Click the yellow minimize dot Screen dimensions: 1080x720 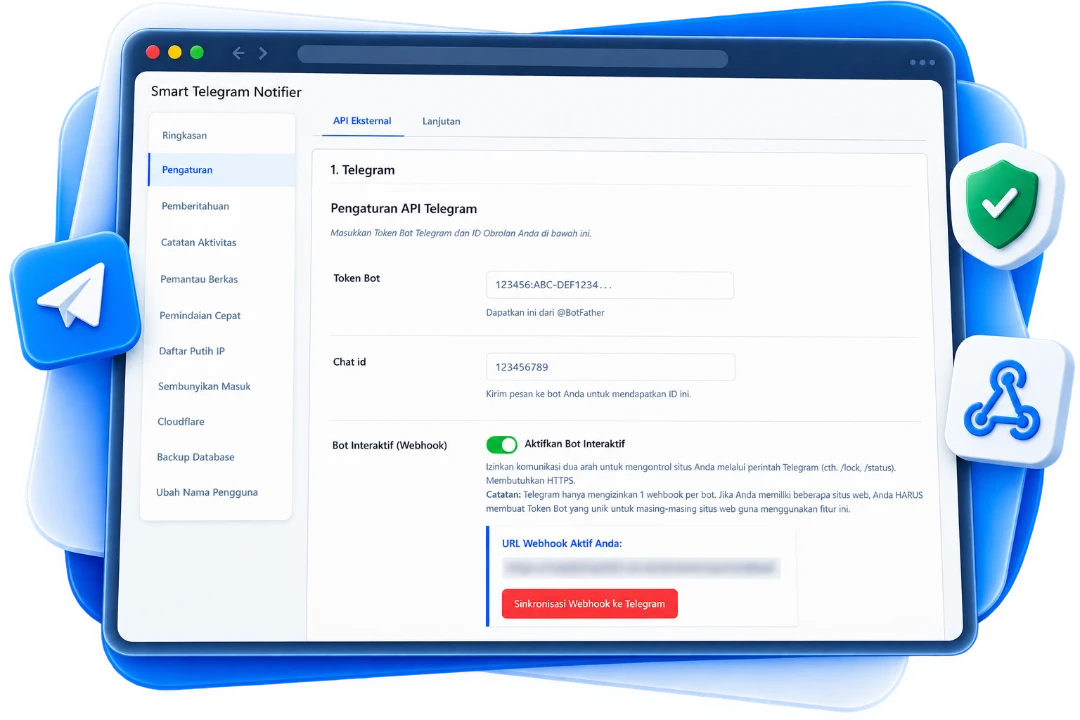(175, 52)
